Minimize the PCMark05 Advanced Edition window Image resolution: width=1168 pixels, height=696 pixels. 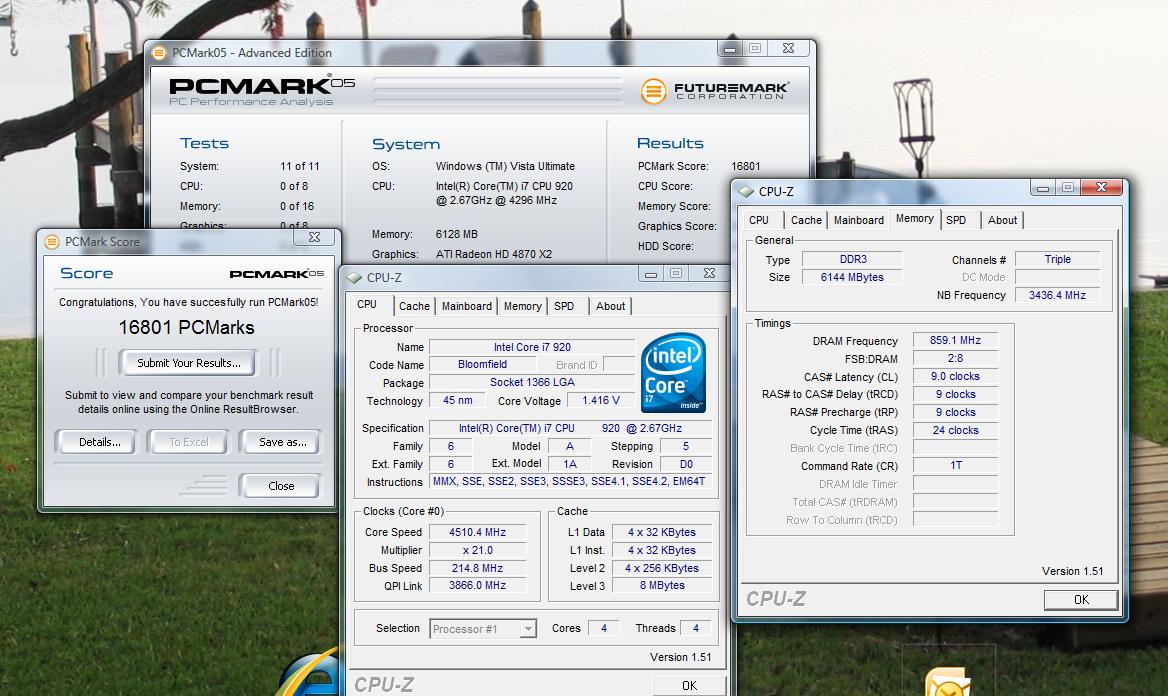[x=730, y=48]
